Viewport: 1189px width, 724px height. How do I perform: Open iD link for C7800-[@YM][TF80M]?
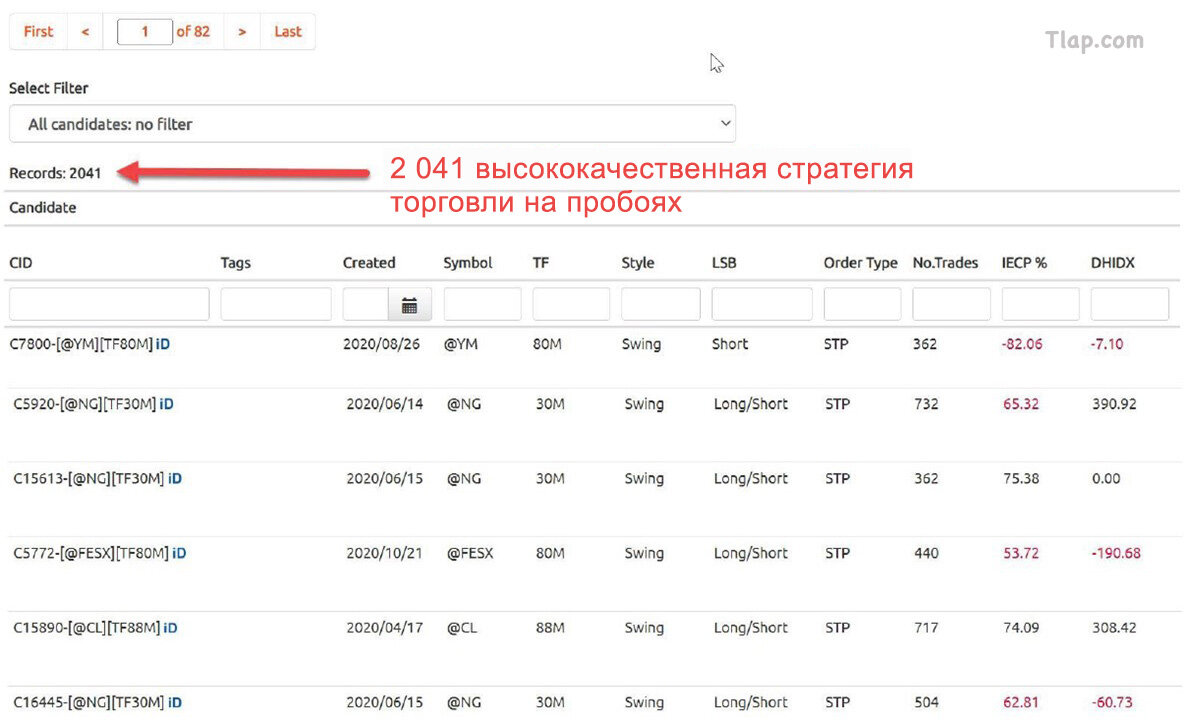pyautogui.click(x=163, y=344)
